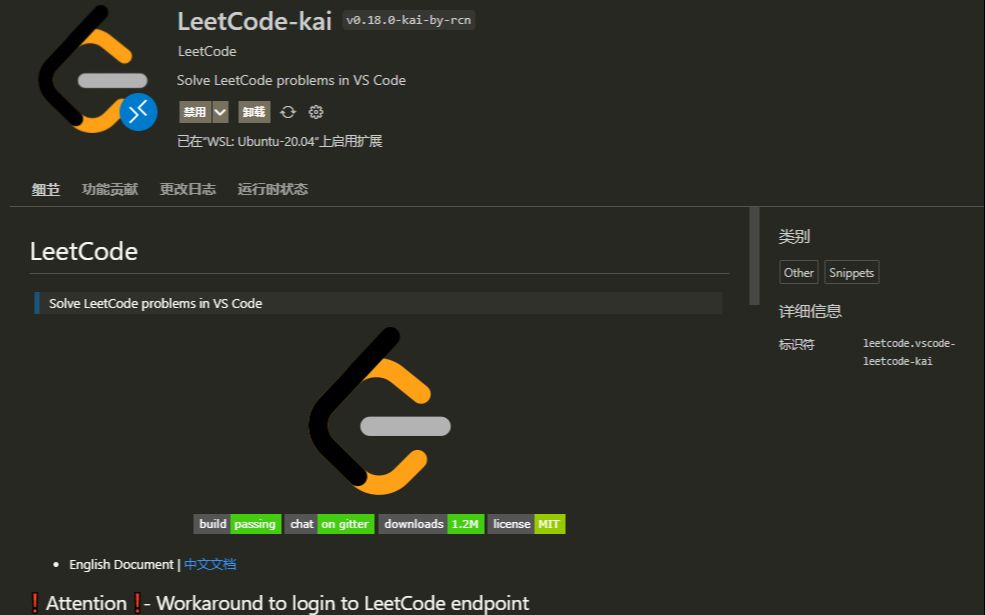Switch to the 更改日志 tab

tap(188, 188)
